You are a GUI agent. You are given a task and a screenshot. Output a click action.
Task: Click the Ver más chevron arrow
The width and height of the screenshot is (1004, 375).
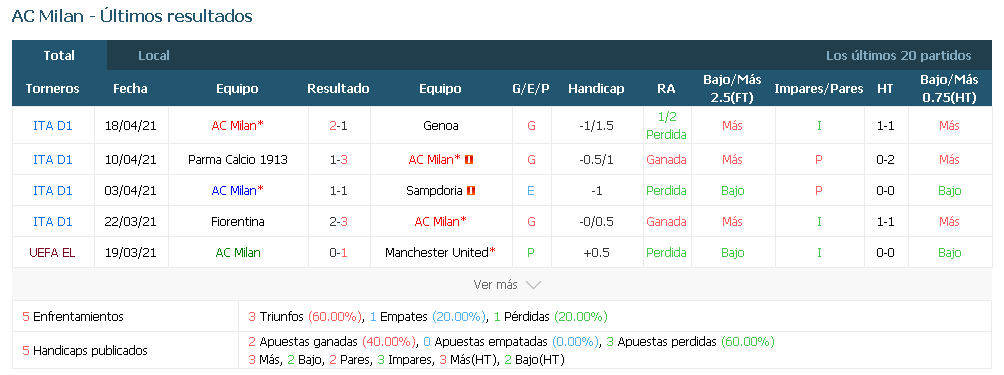coord(533,285)
